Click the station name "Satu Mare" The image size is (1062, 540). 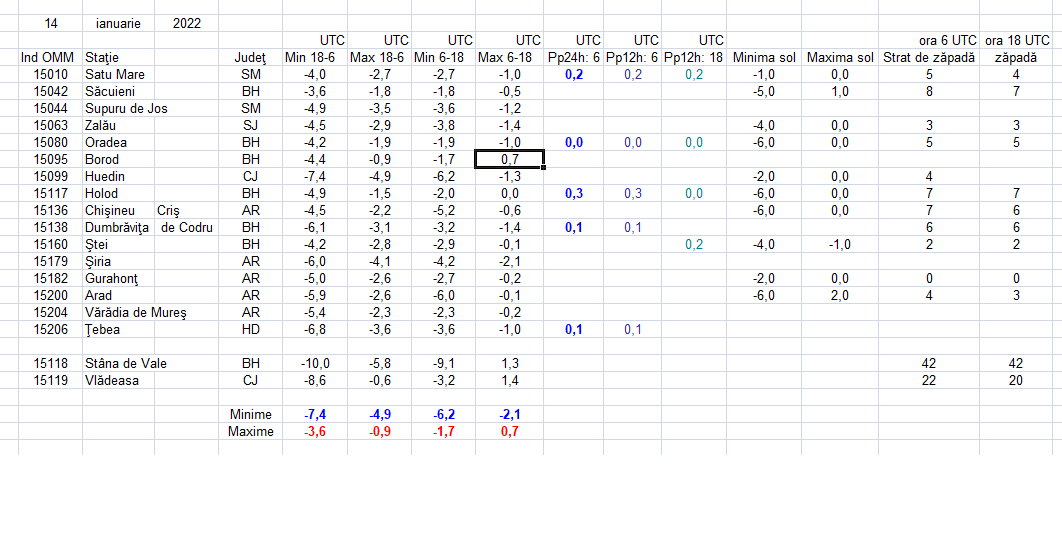(x=114, y=75)
